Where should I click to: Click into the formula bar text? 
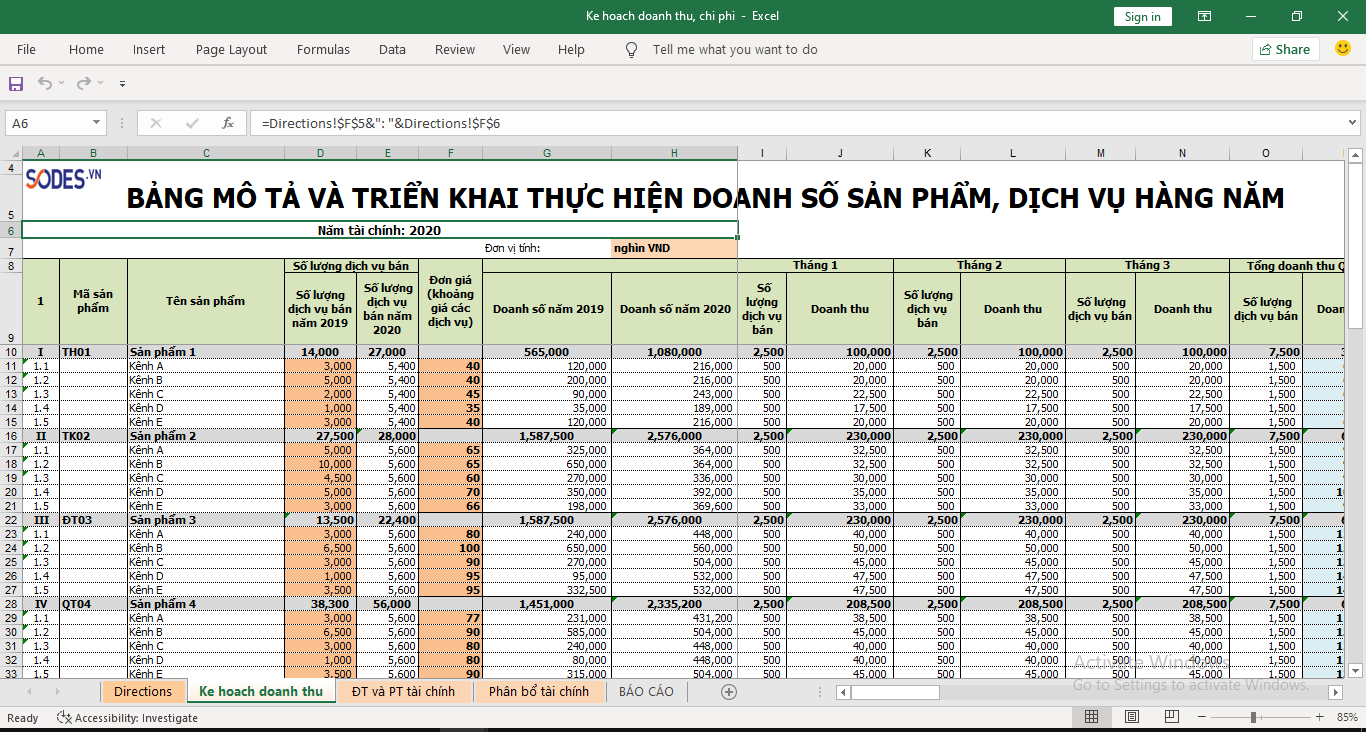tap(795, 123)
